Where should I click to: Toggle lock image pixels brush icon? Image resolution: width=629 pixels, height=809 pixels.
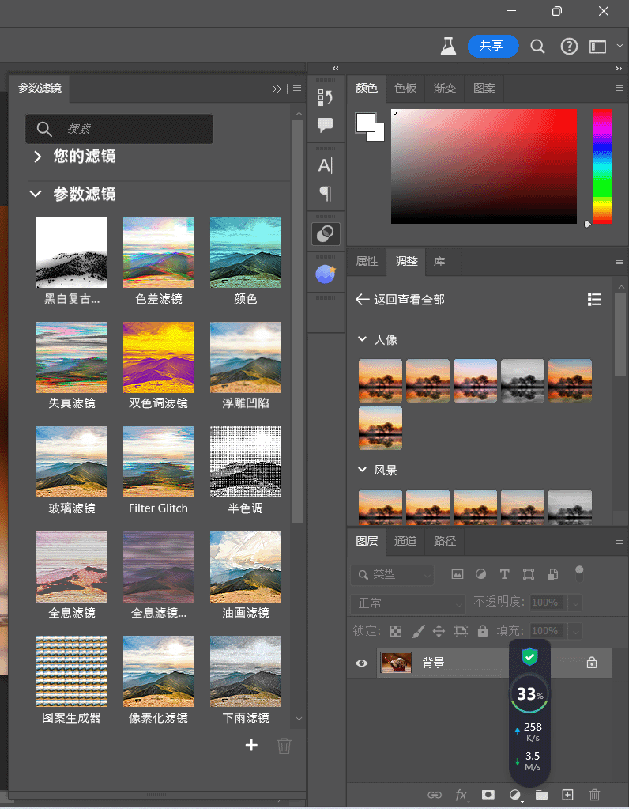418,630
